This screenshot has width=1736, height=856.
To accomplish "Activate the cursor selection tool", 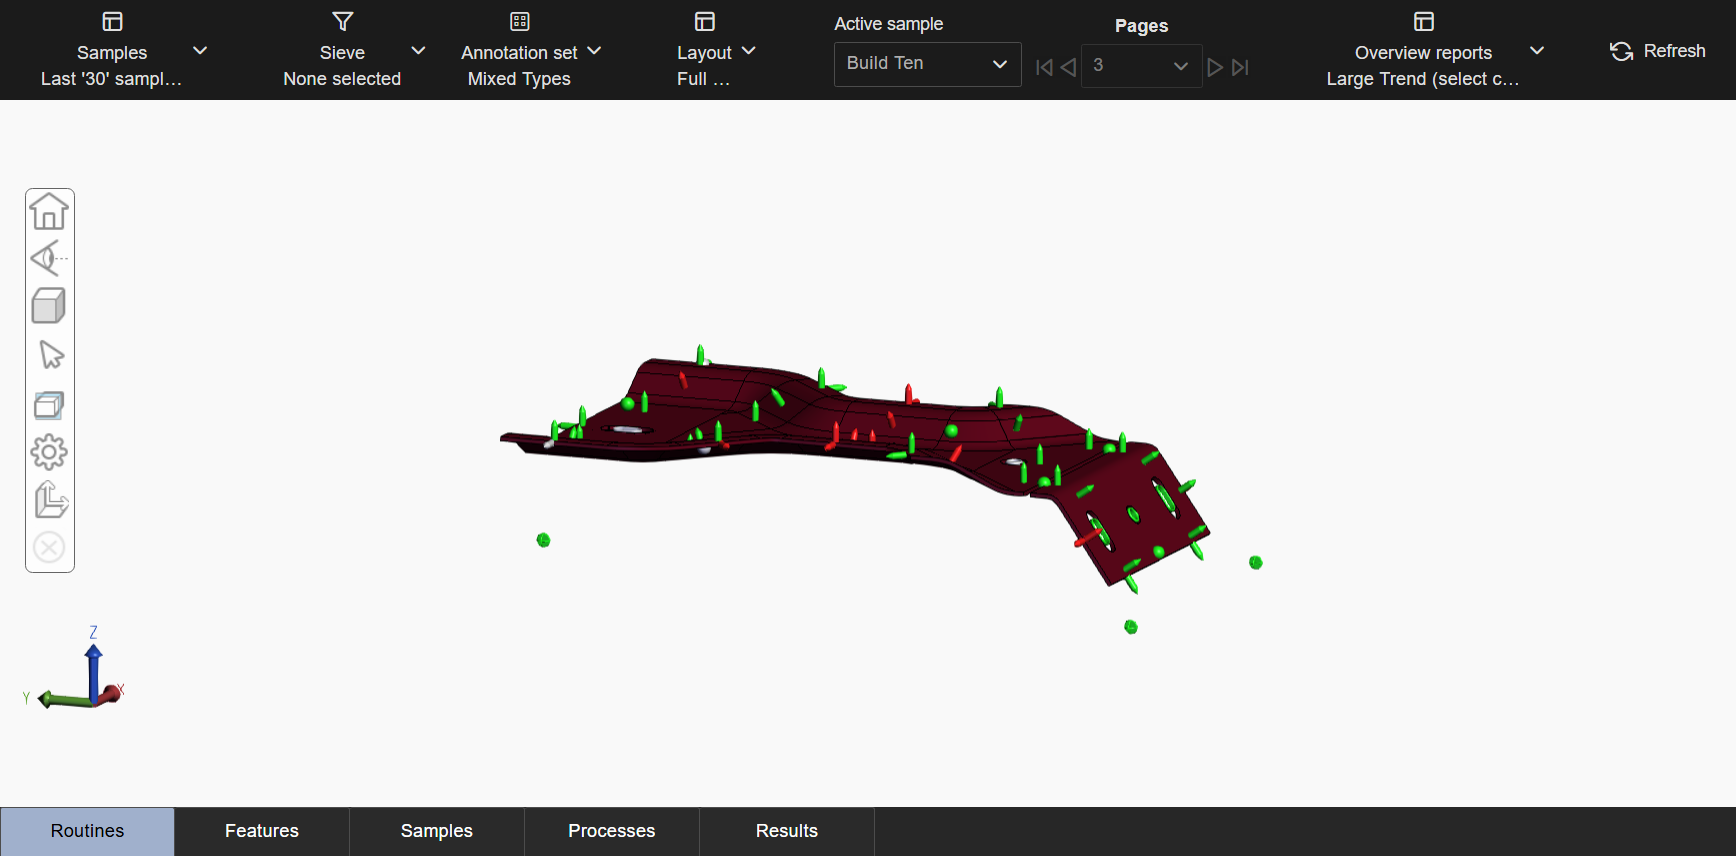I will [x=50, y=354].
